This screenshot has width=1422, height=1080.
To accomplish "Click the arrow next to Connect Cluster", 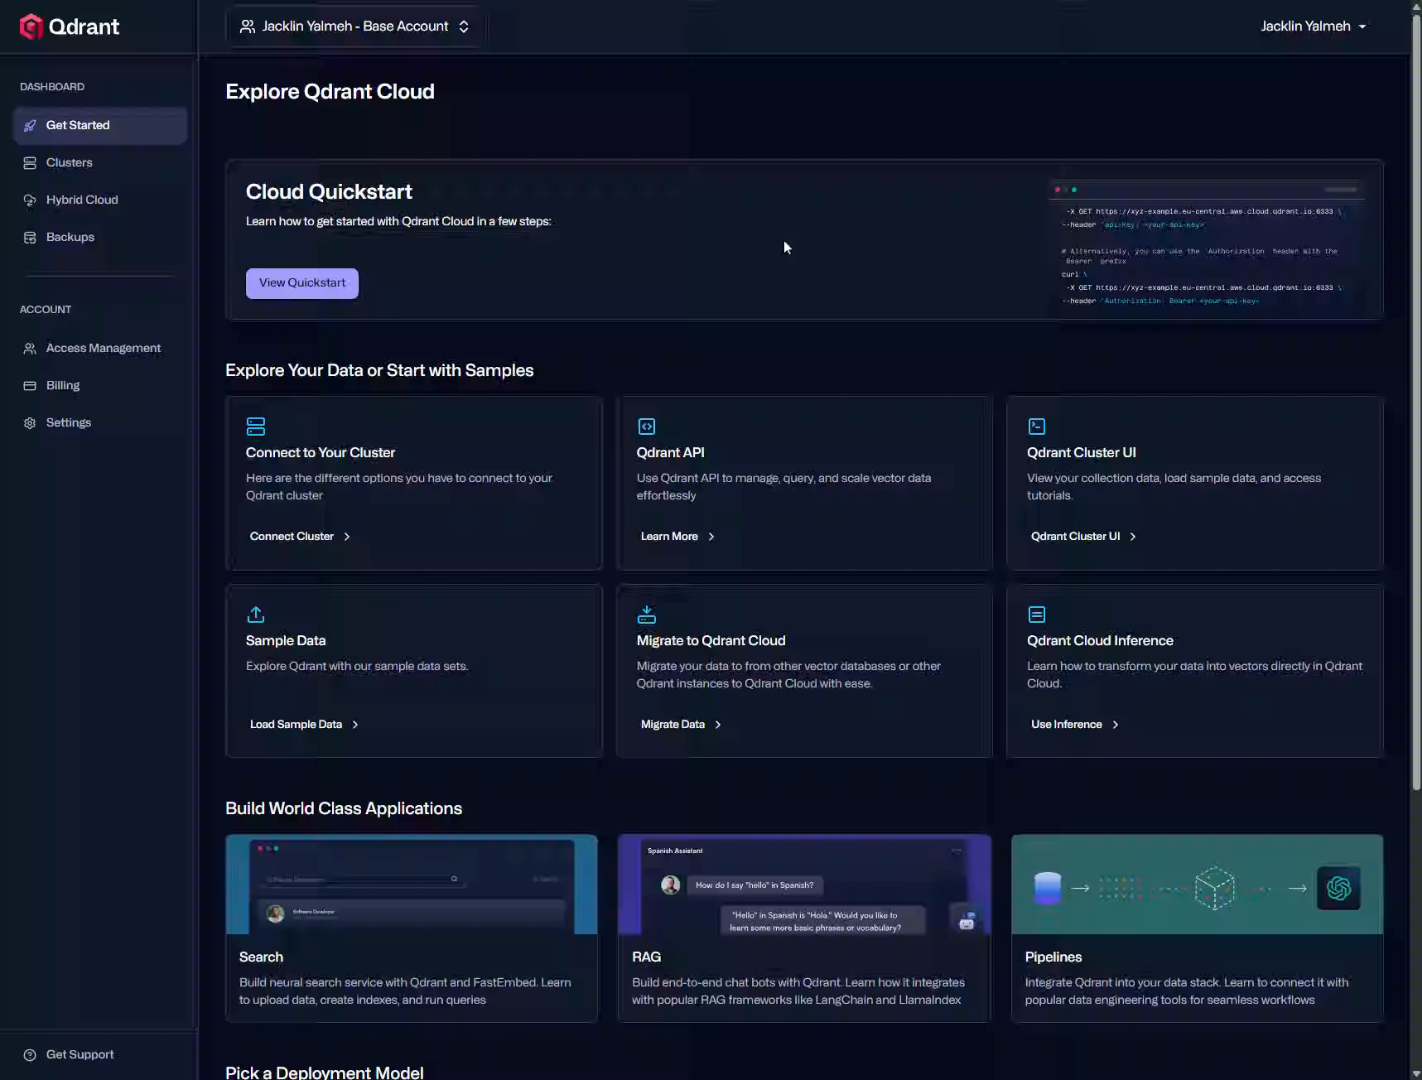I will tap(347, 537).
